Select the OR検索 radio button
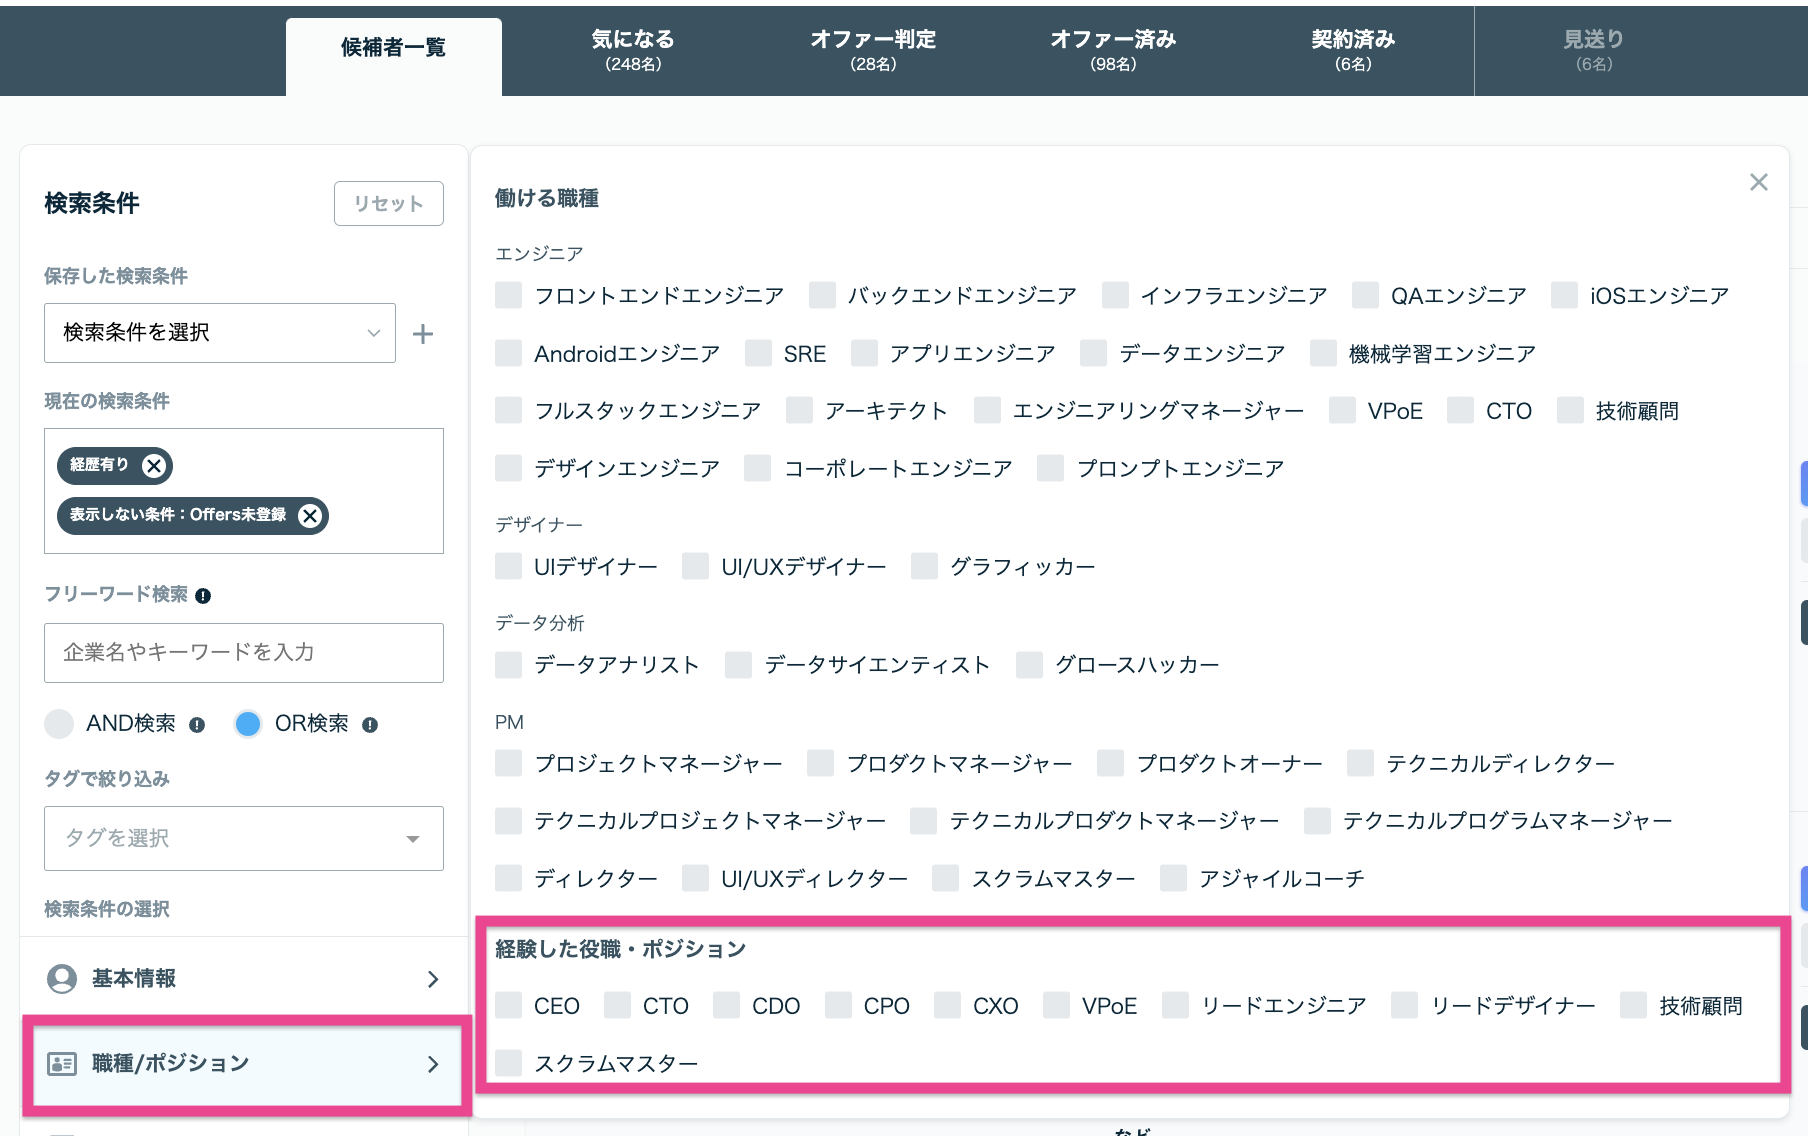 point(248,724)
